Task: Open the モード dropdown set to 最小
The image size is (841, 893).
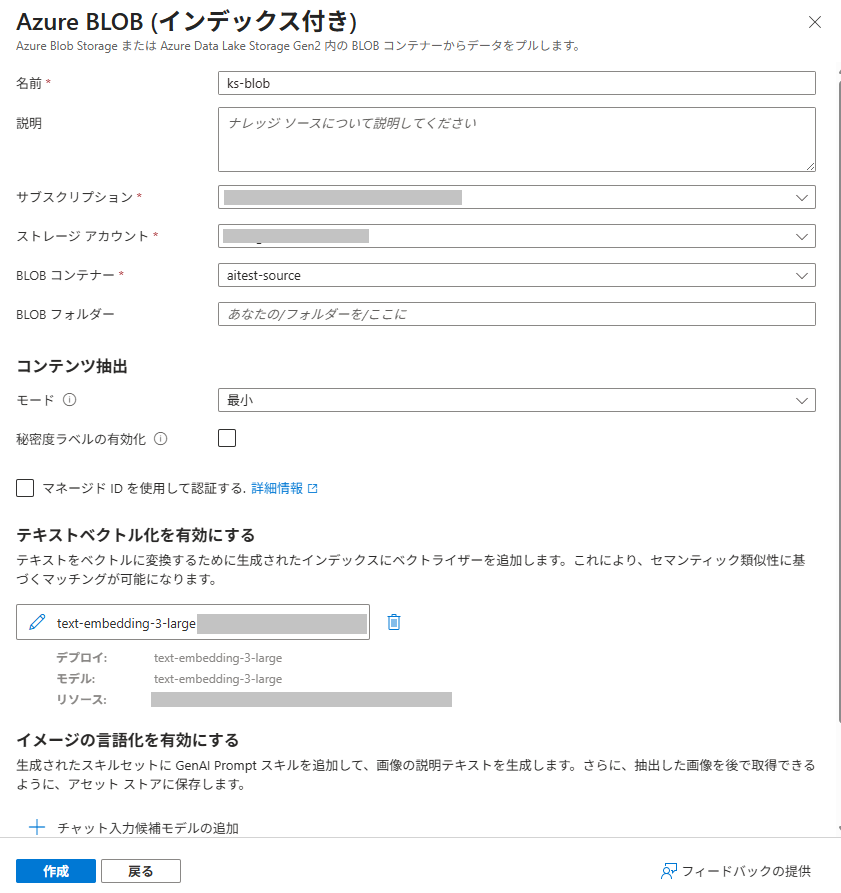Action: coord(516,400)
